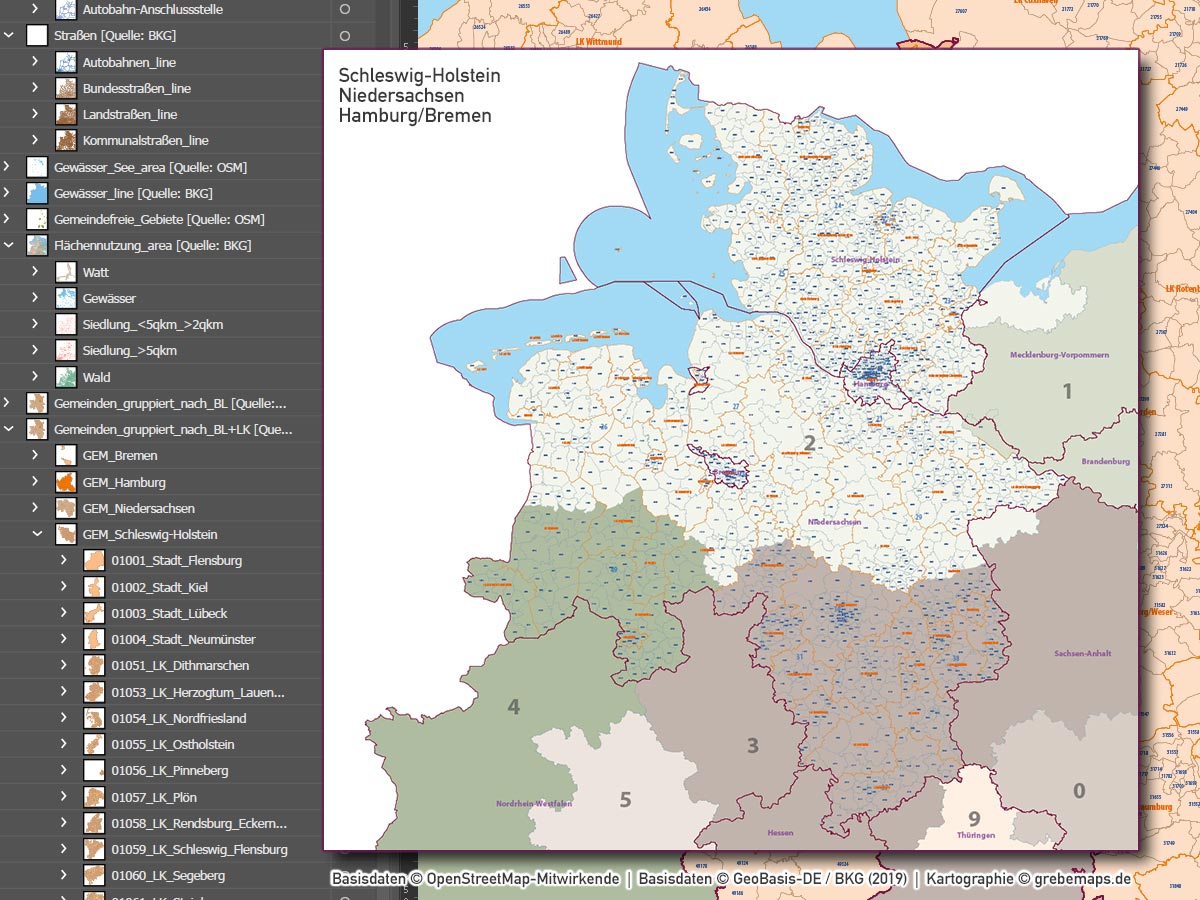Click the Bundesstraßen_line layer thumbnail

click(x=65, y=88)
